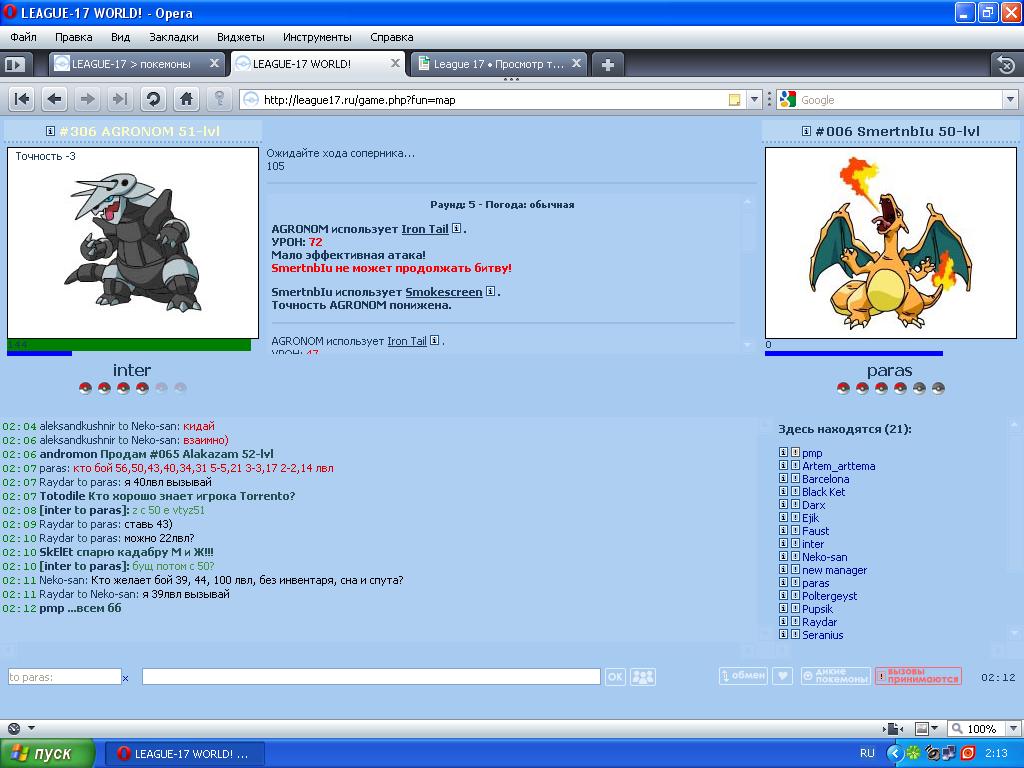Toggle вызовы принимаются challenges button

[918, 676]
